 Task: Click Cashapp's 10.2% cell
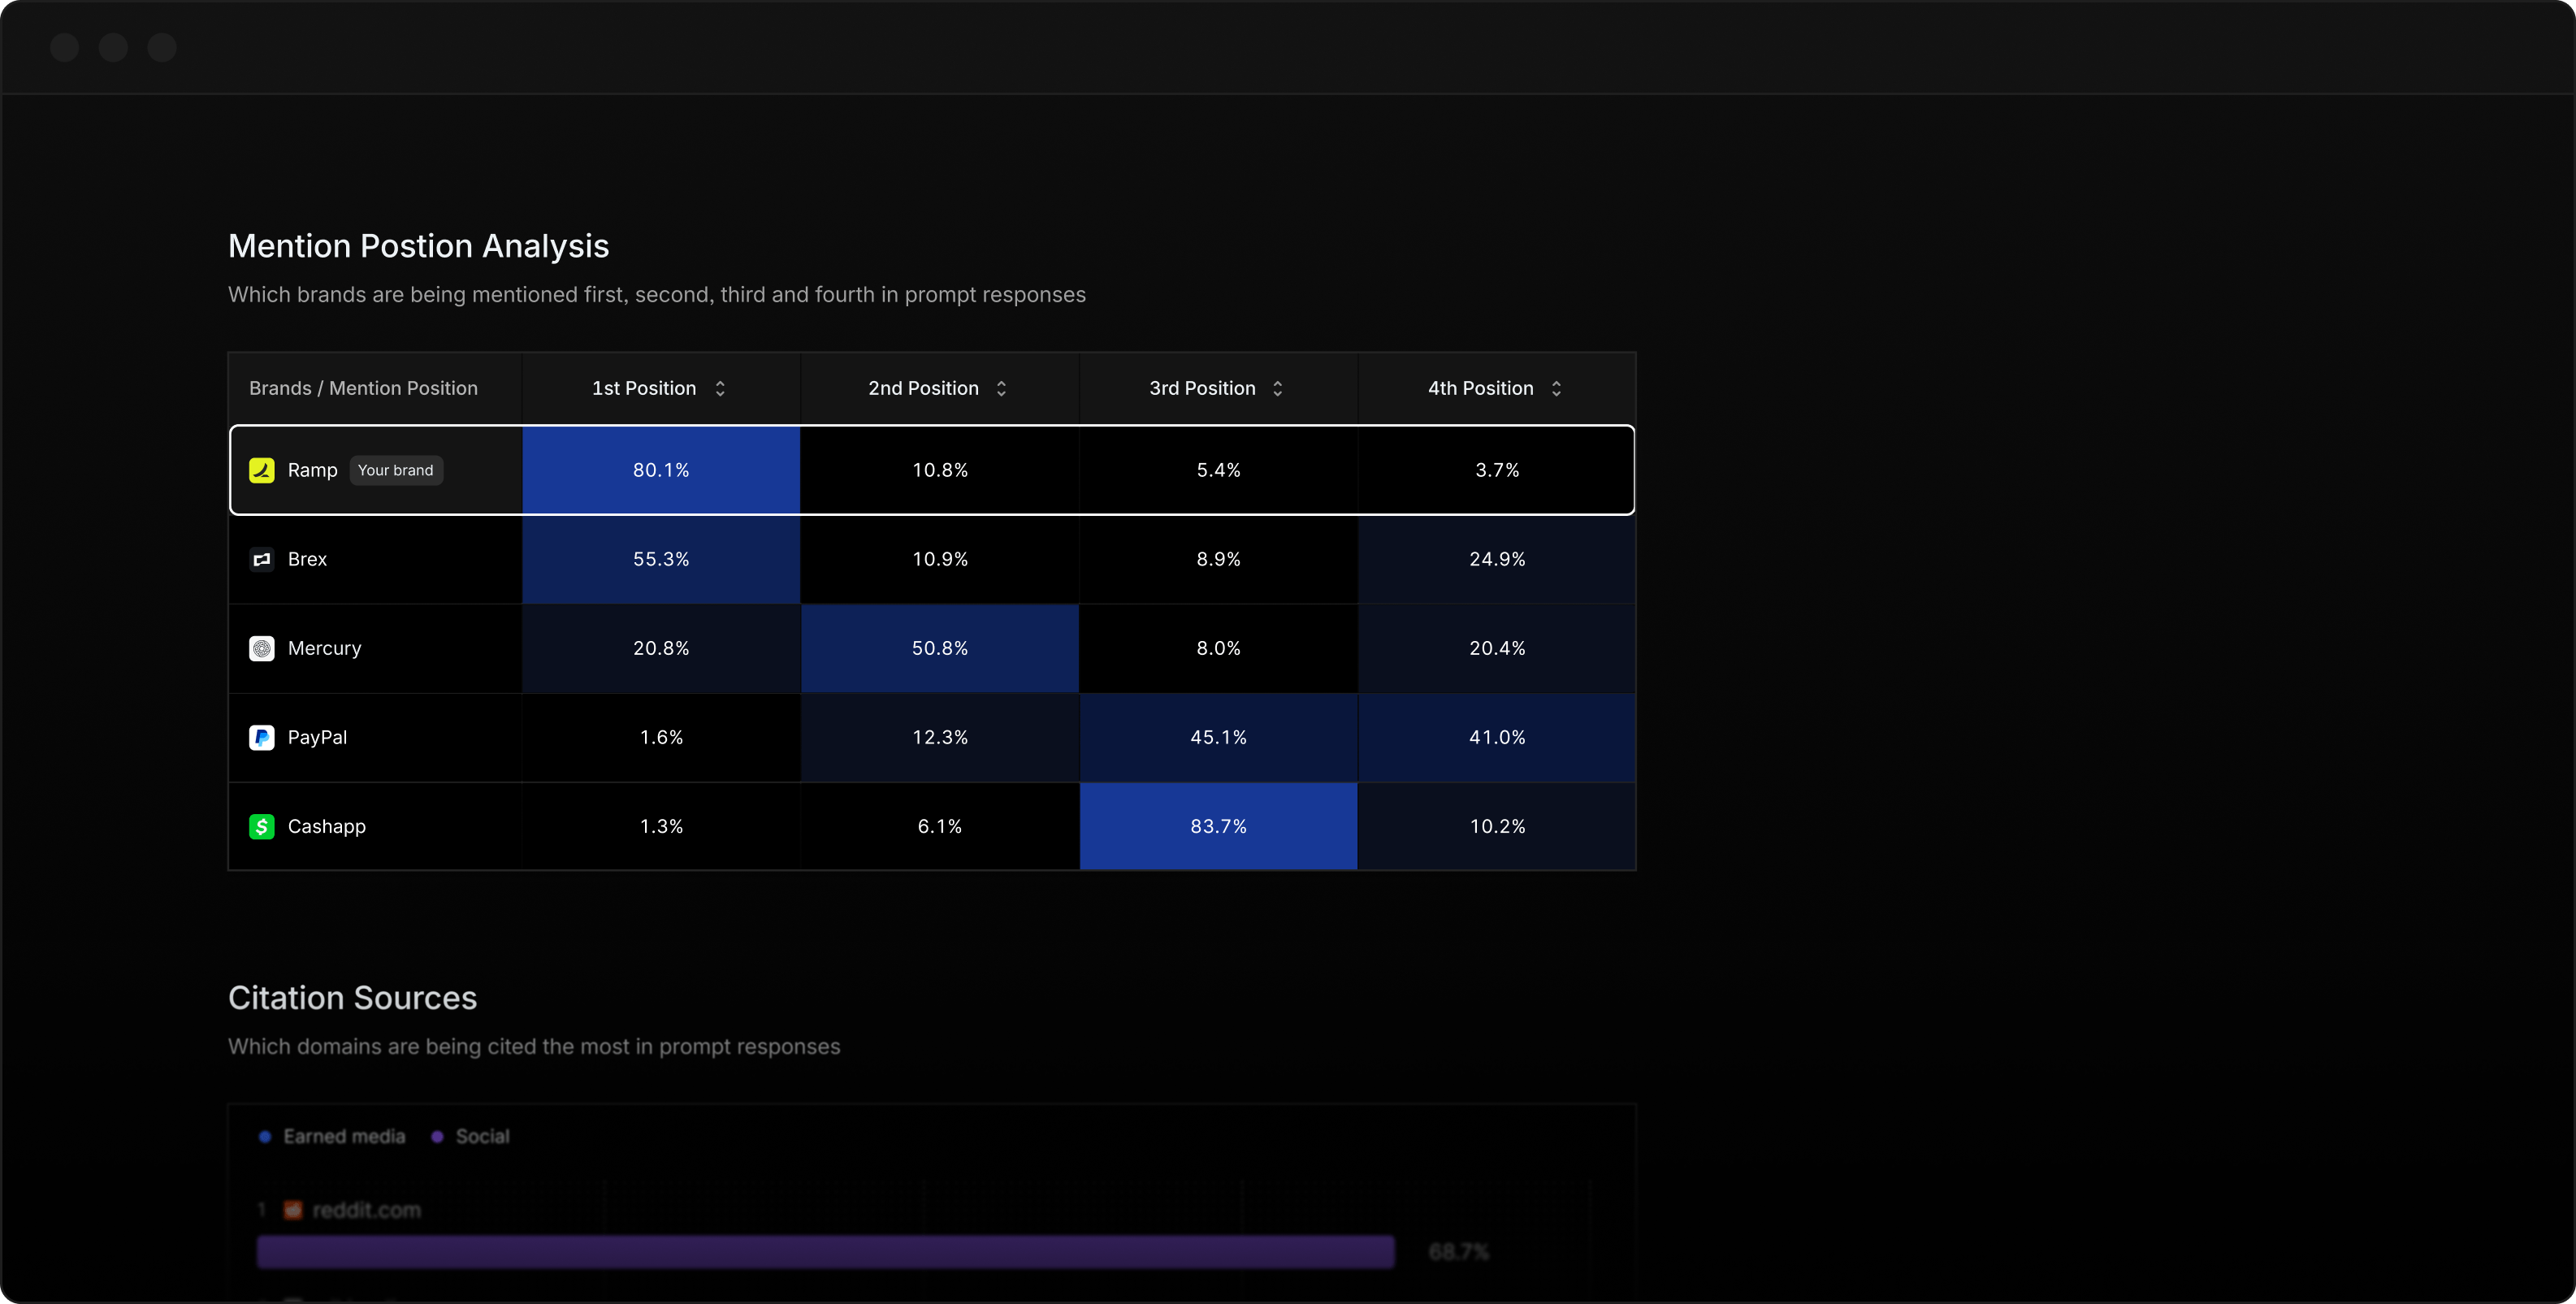1497,826
